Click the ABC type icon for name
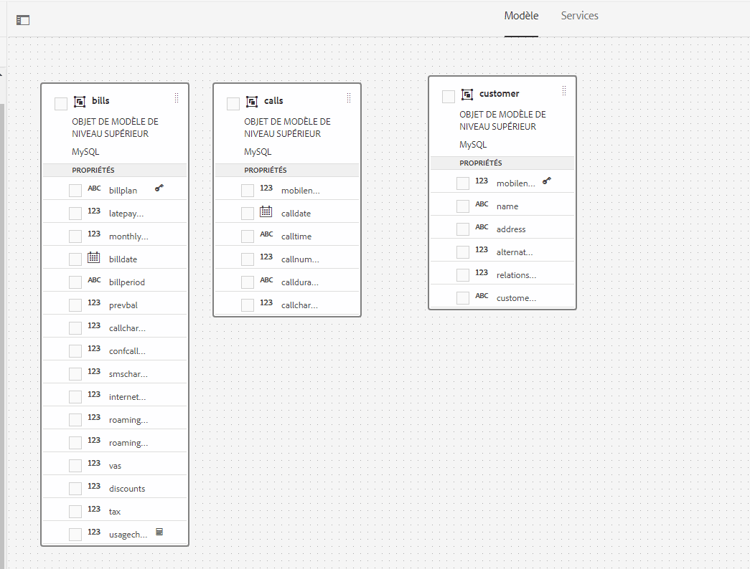This screenshot has width=750, height=569. click(482, 204)
